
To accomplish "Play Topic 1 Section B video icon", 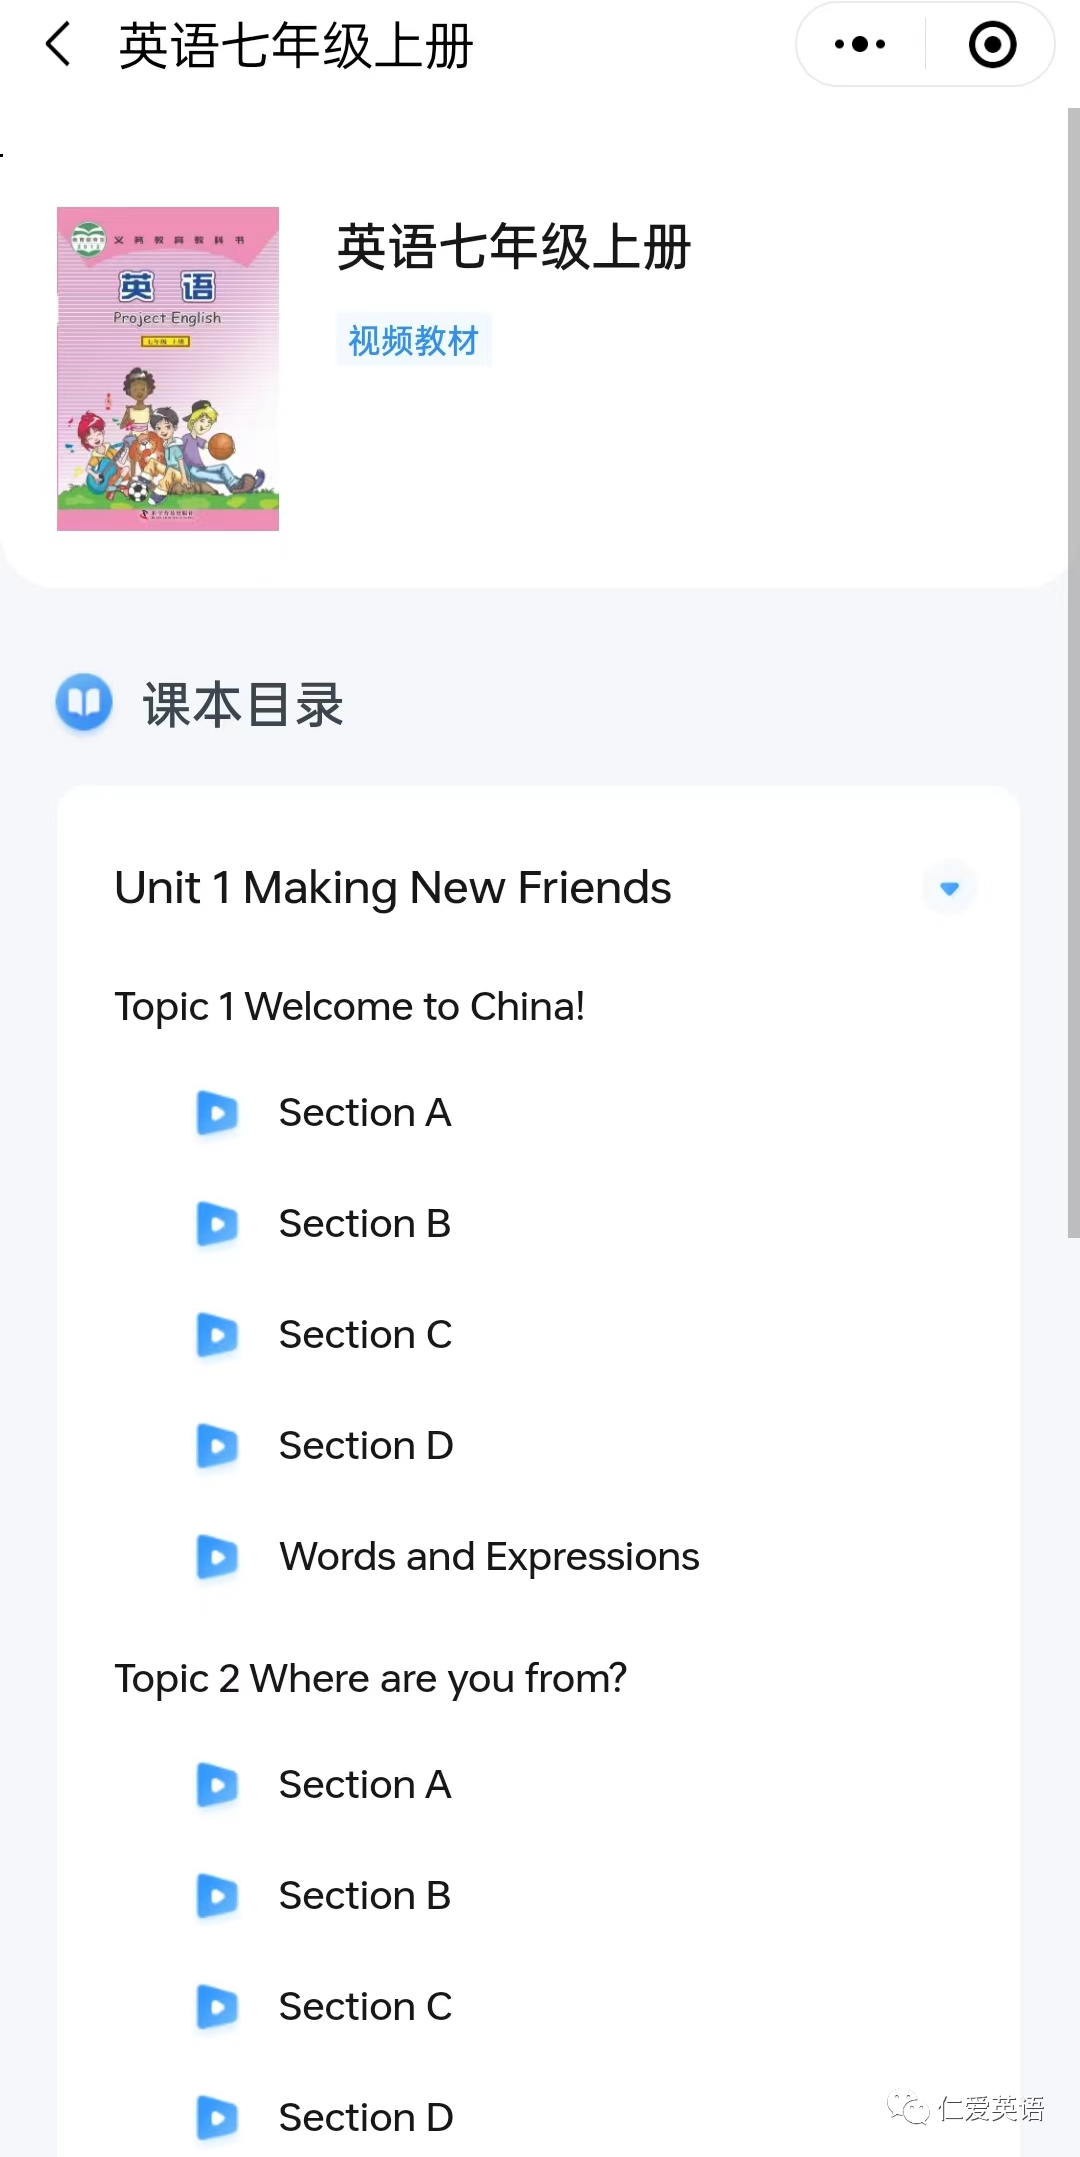I will pos(217,1224).
